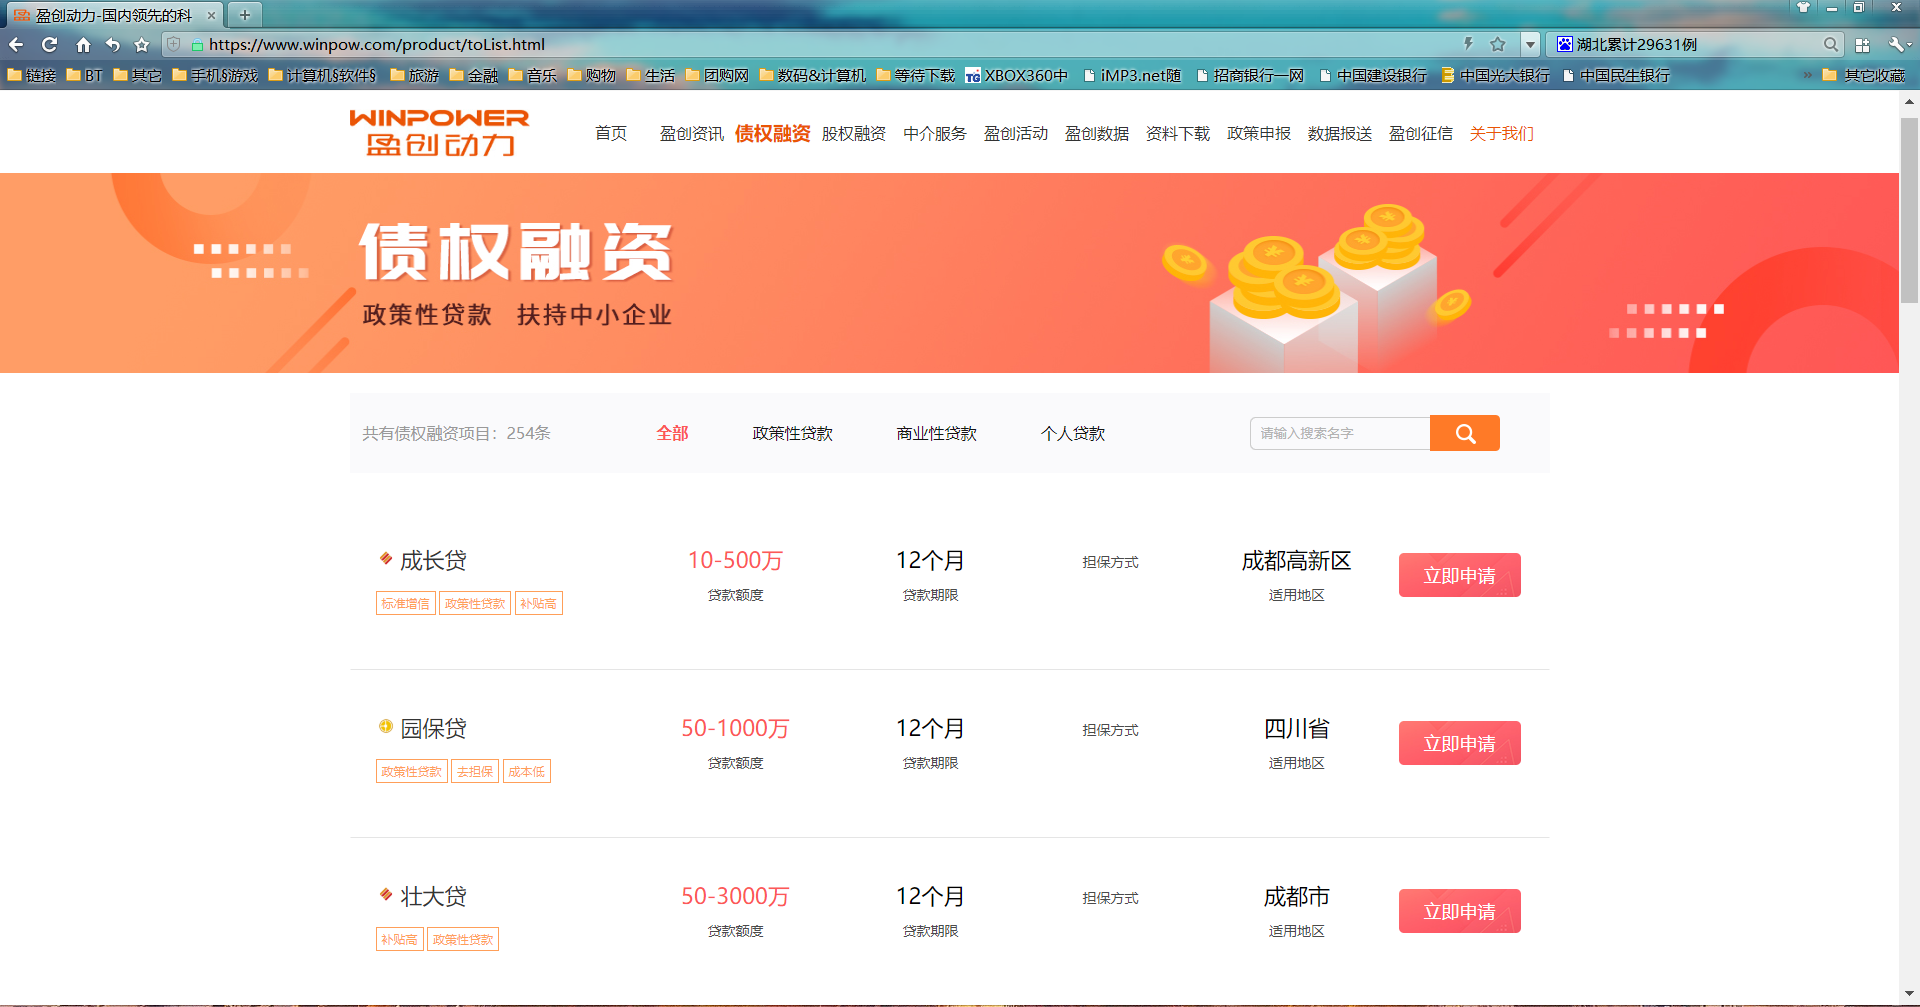
Task: Click the vertical page scrollbar thumb
Action: (1909, 210)
